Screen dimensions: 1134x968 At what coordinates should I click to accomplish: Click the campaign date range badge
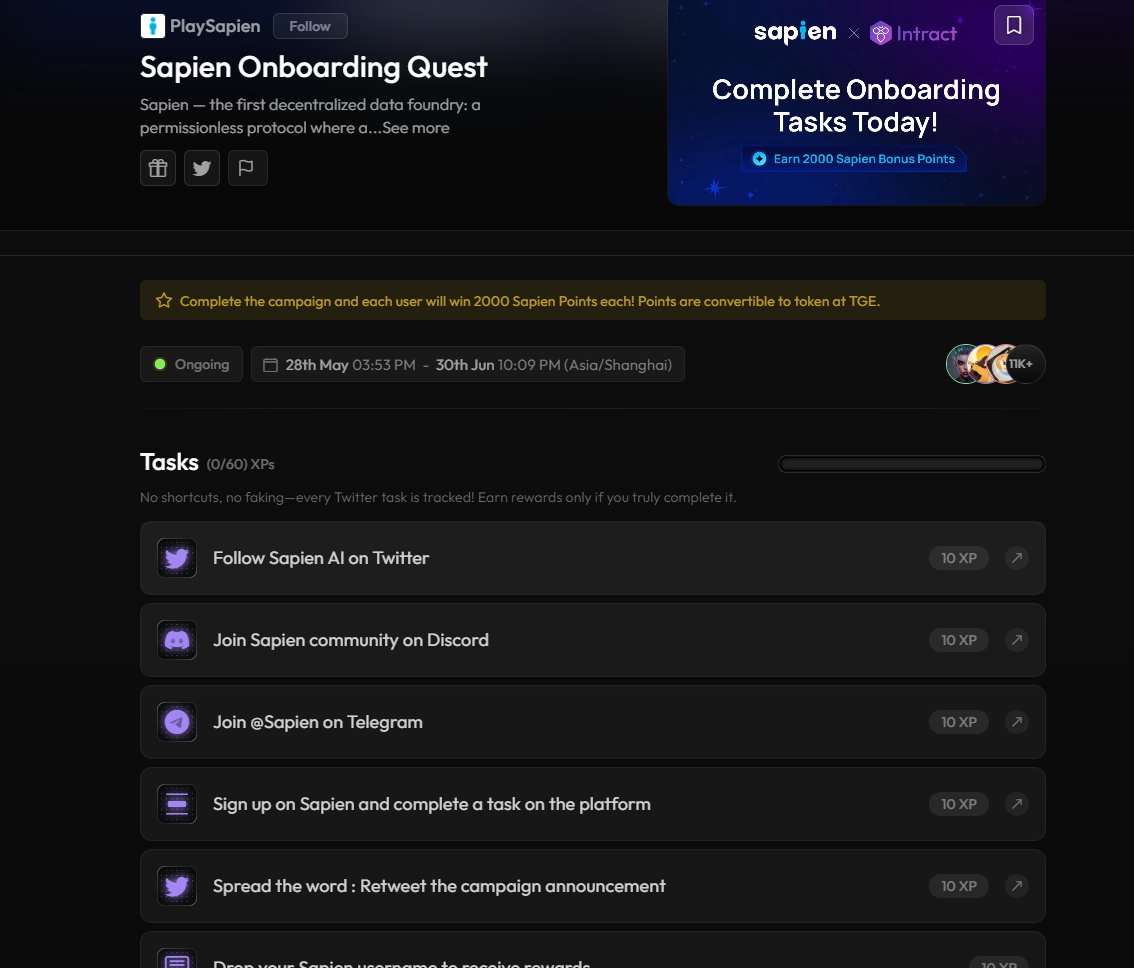click(x=468, y=364)
